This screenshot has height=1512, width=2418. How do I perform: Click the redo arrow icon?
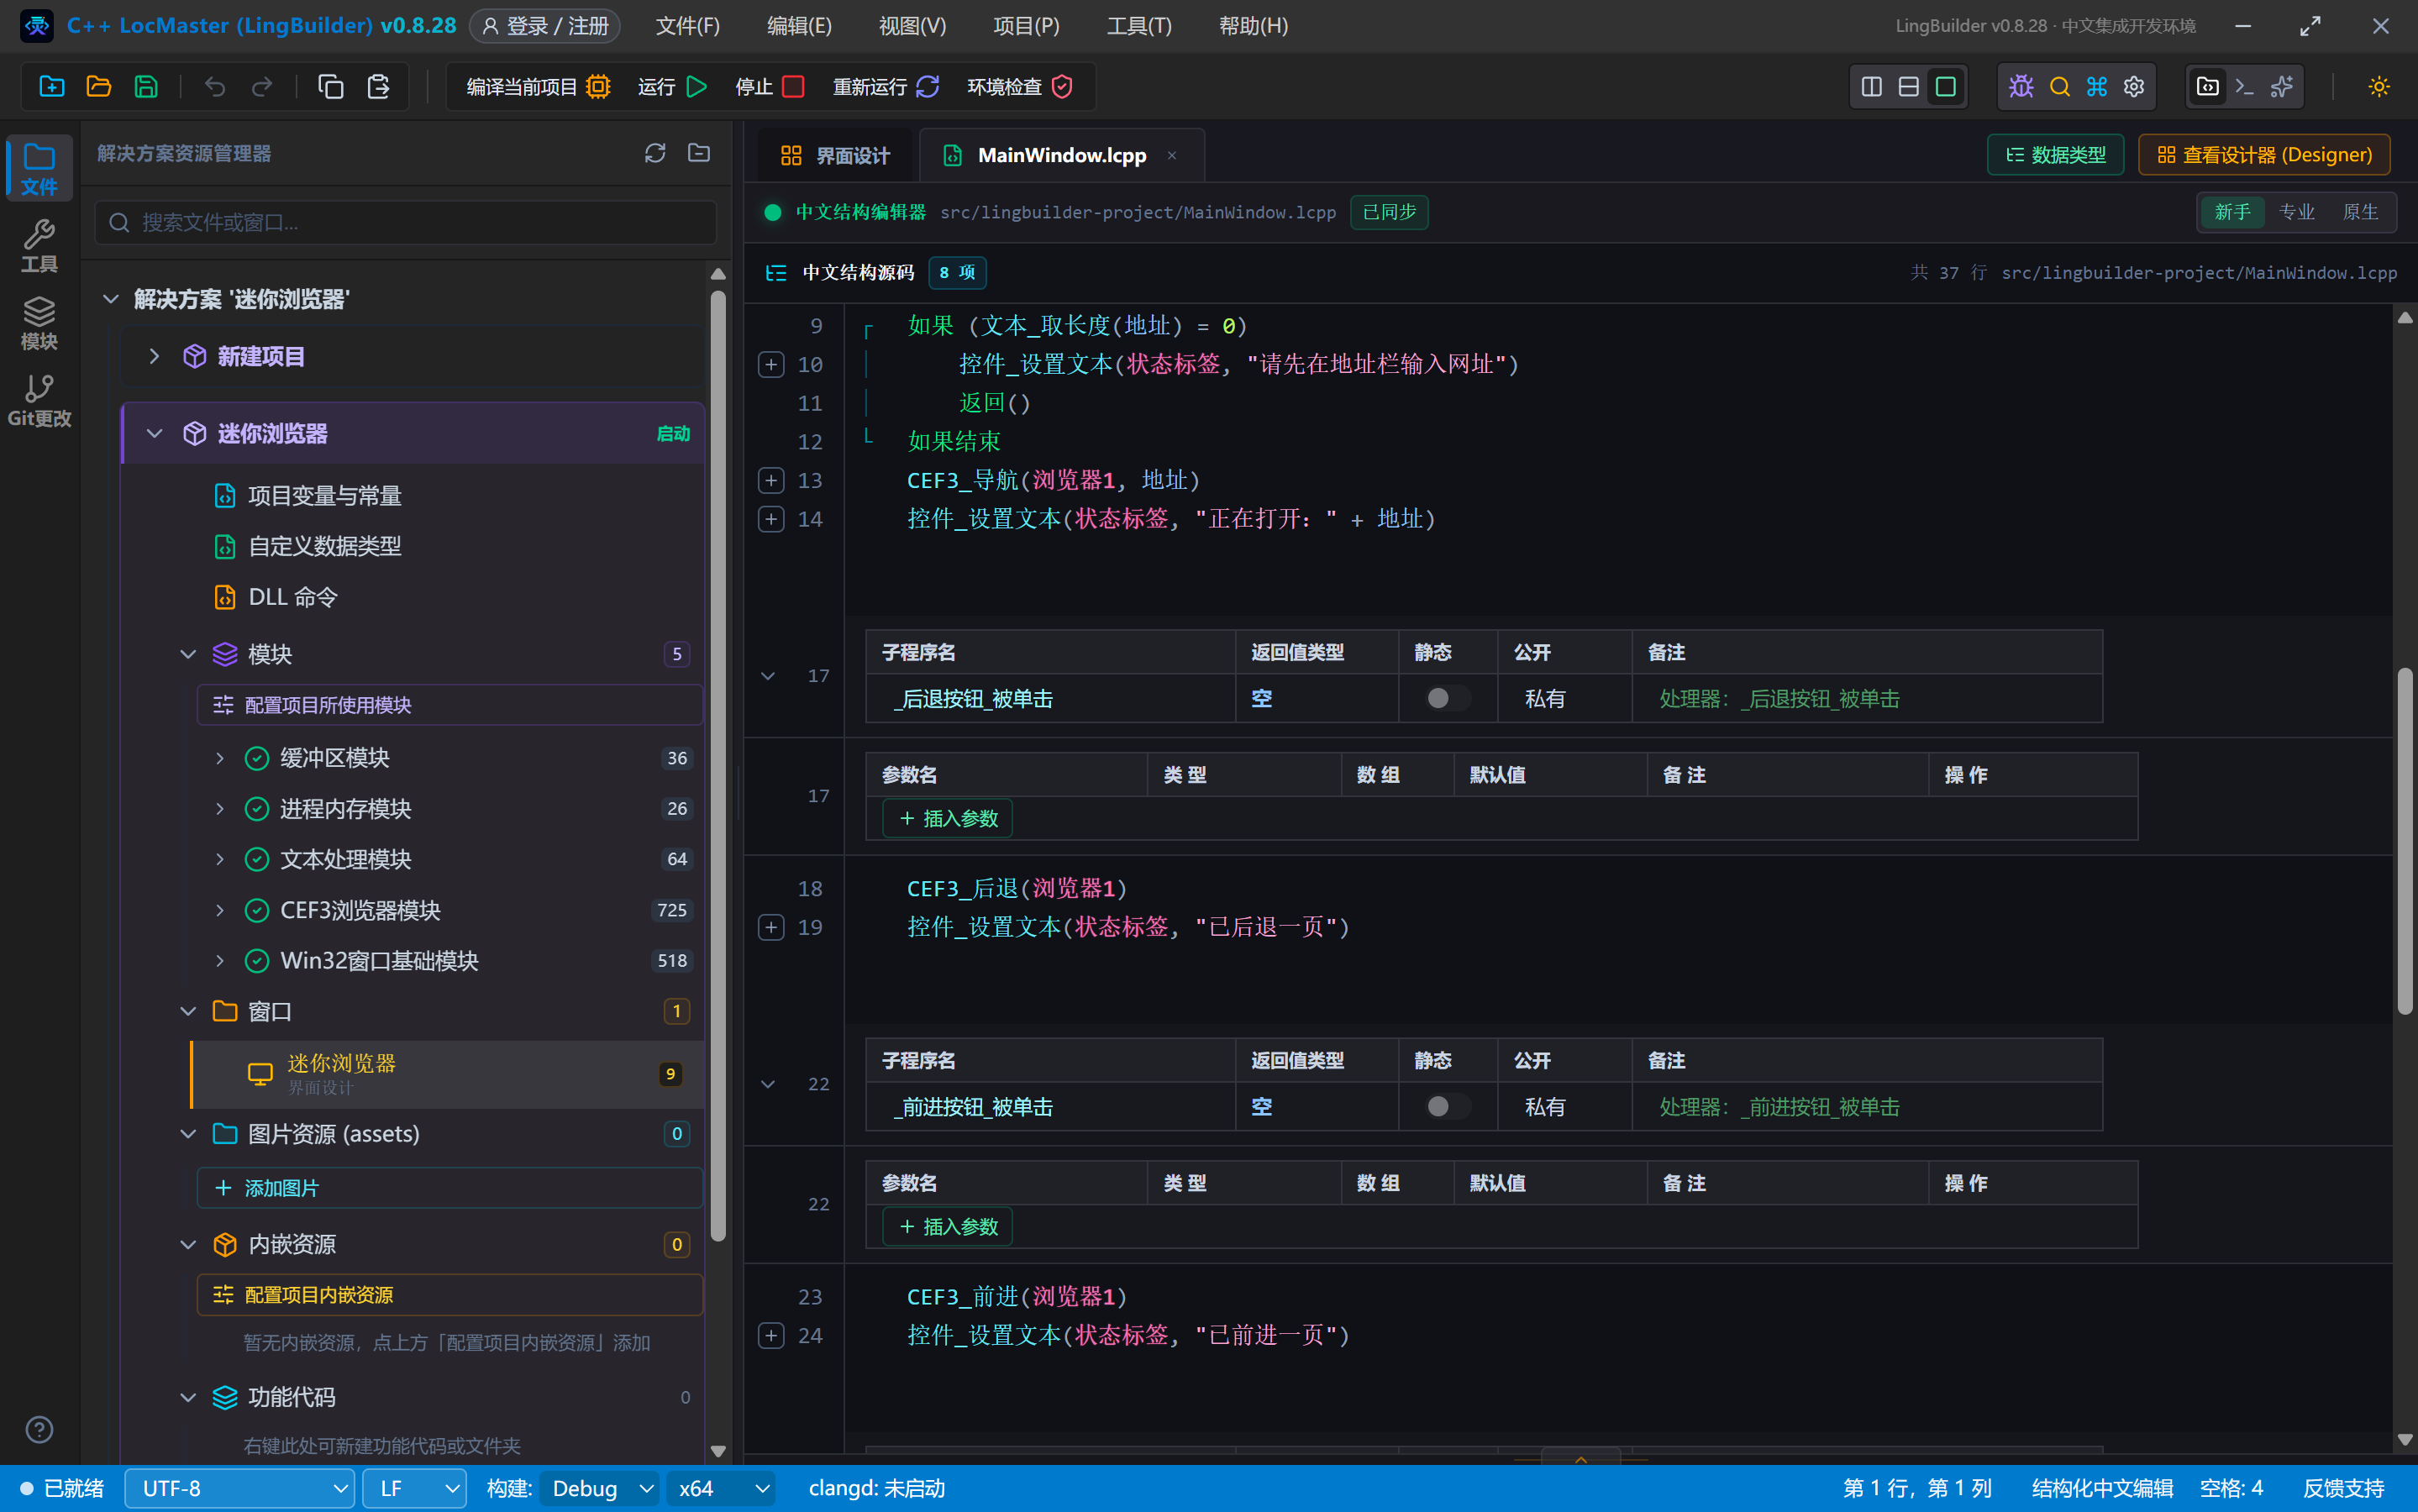pyautogui.click(x=262, y=87)
